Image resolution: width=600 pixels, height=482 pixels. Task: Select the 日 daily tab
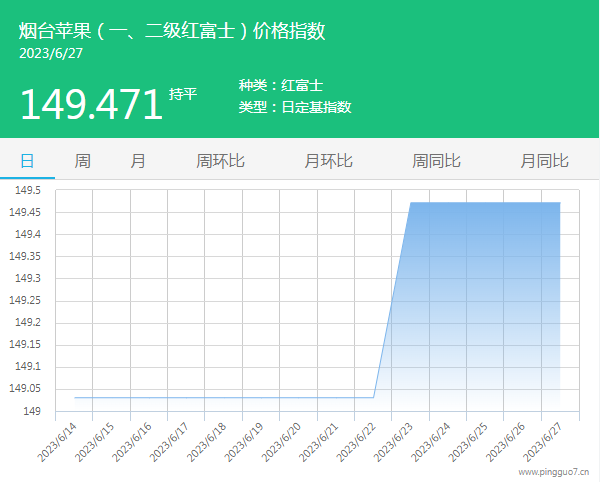pyautogui.click(x=27, y=160)
